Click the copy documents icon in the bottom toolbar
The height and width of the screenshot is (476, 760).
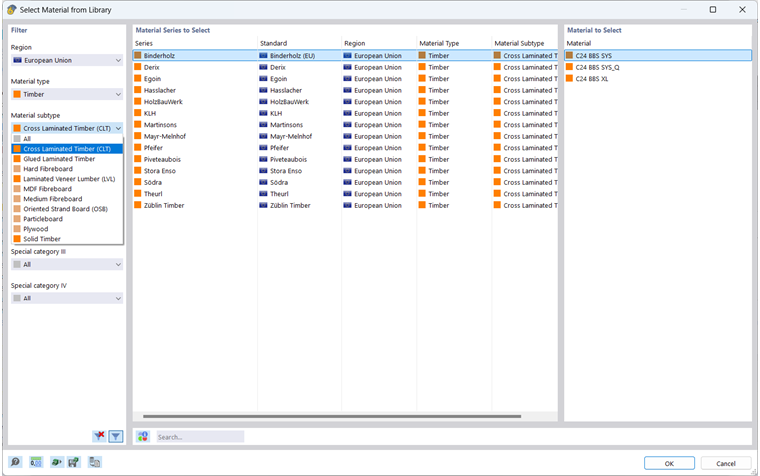coord(95,462)
